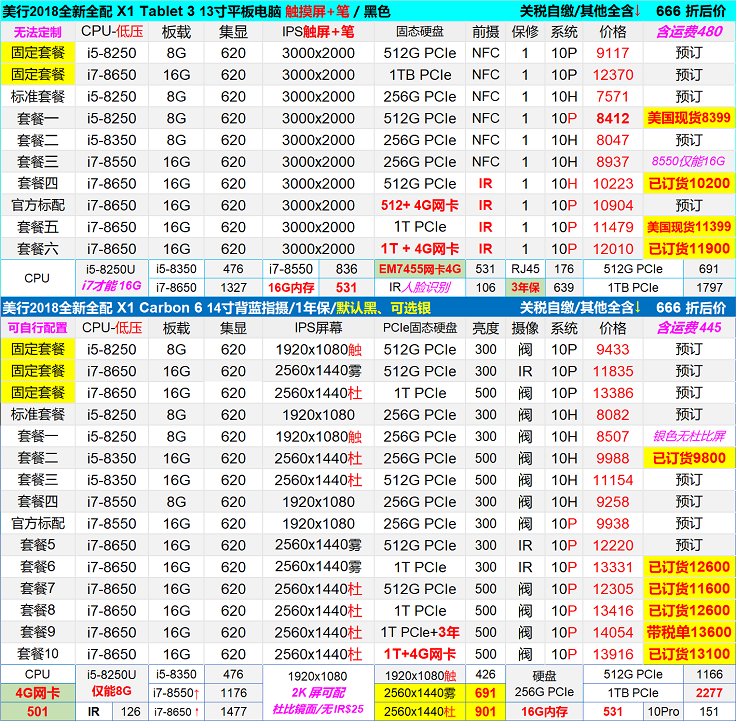Select the yellow 2560x1440雾 upgrade cell
This screenshot has height=721, width=736.
pos(420,693)
